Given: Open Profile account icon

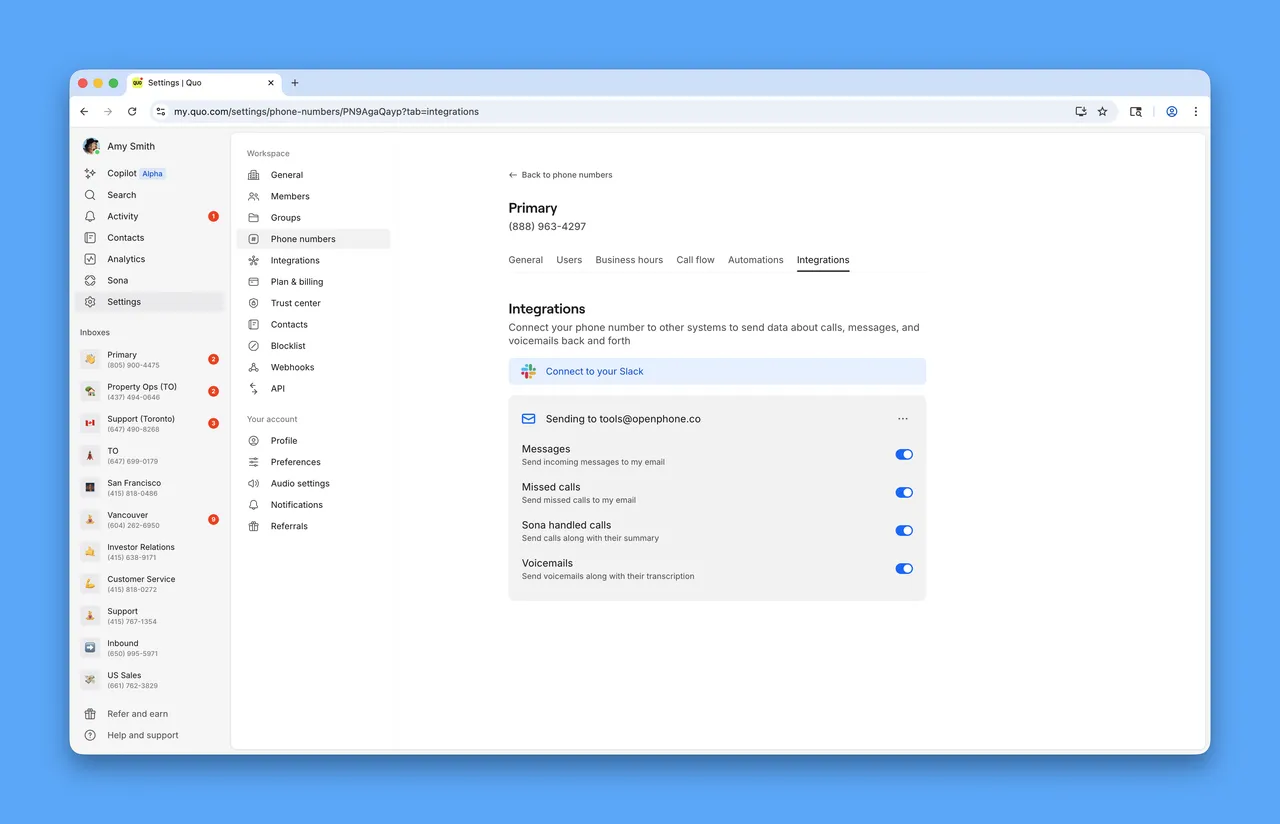Looking at the screenshot, I should tap(254, 441).
